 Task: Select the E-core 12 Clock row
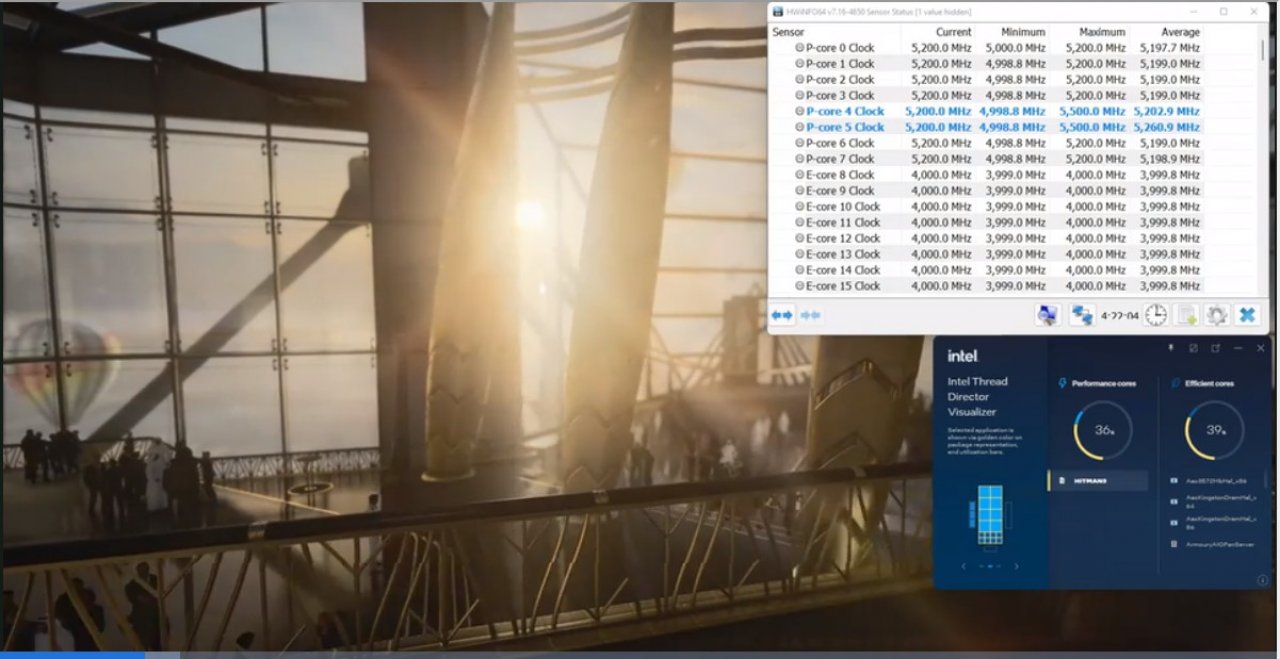point(986,238)
